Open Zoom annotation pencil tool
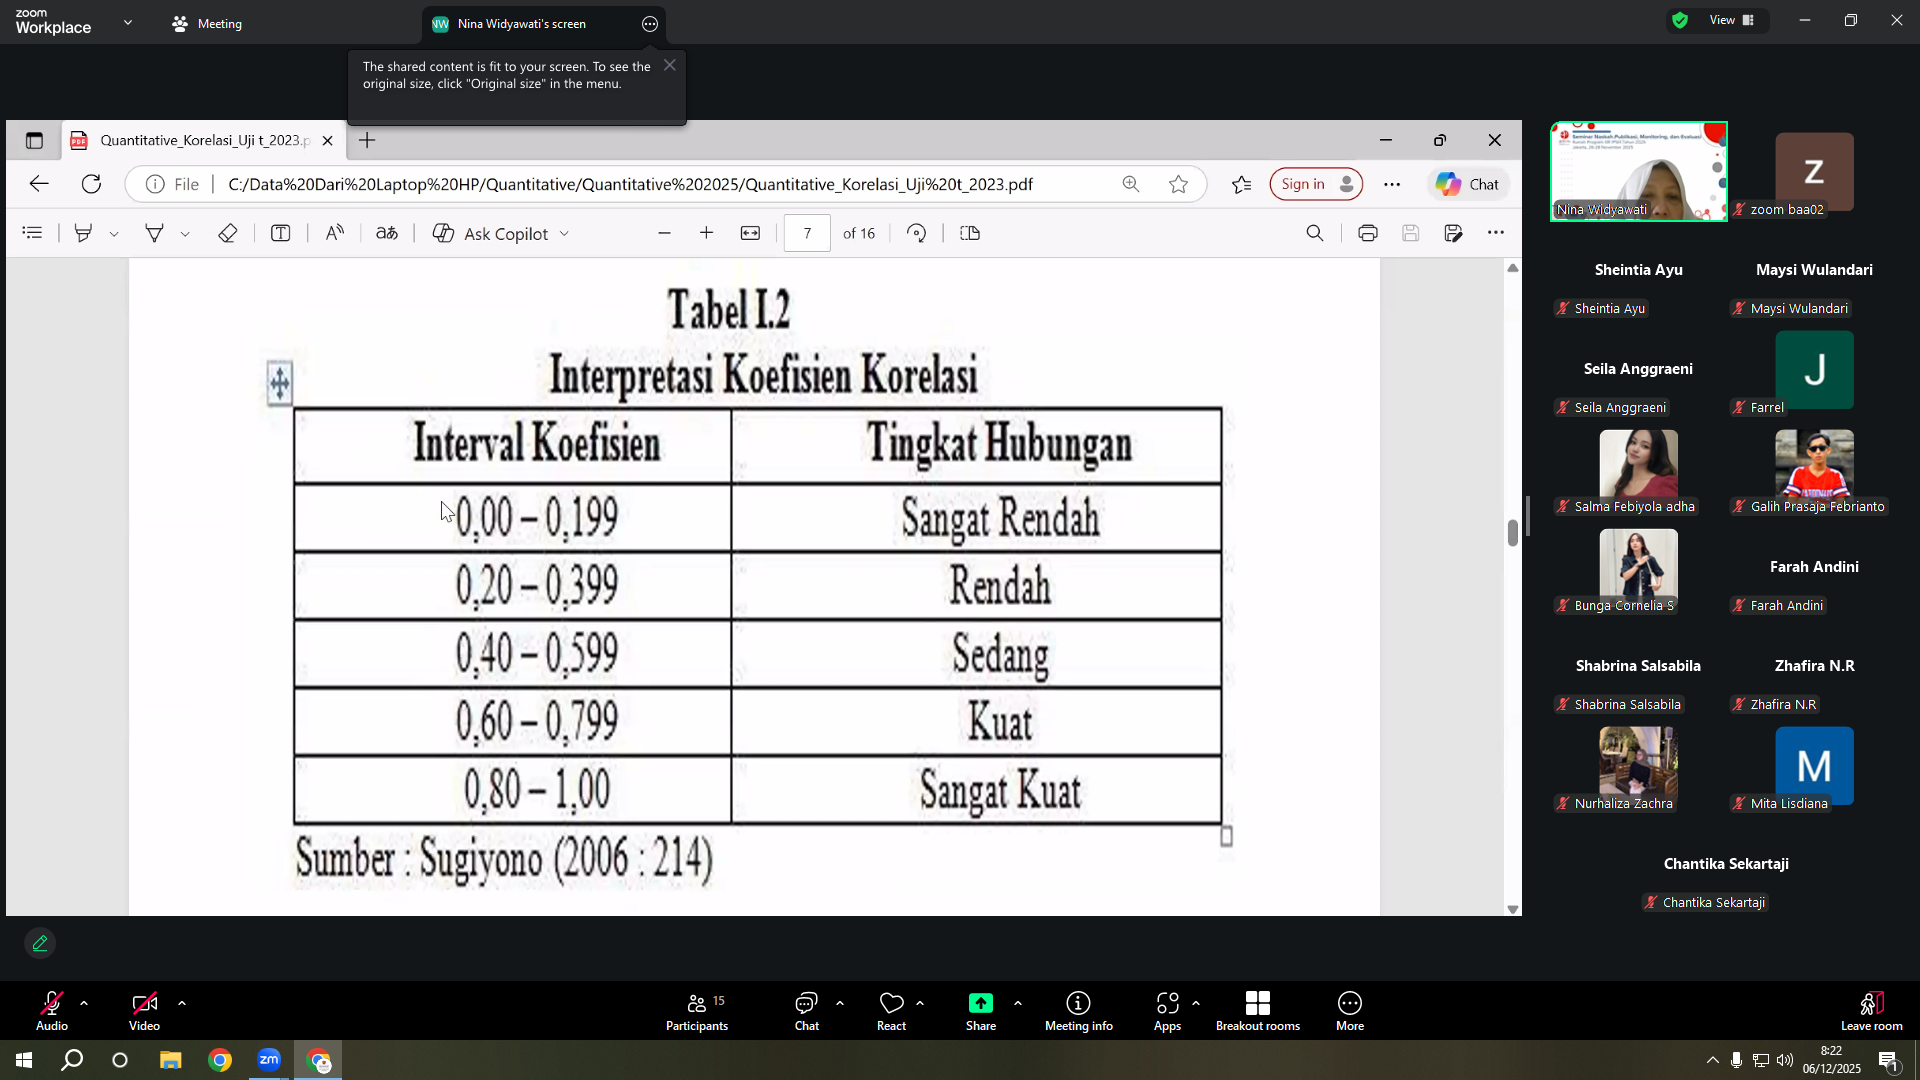 tap(40, 943)
